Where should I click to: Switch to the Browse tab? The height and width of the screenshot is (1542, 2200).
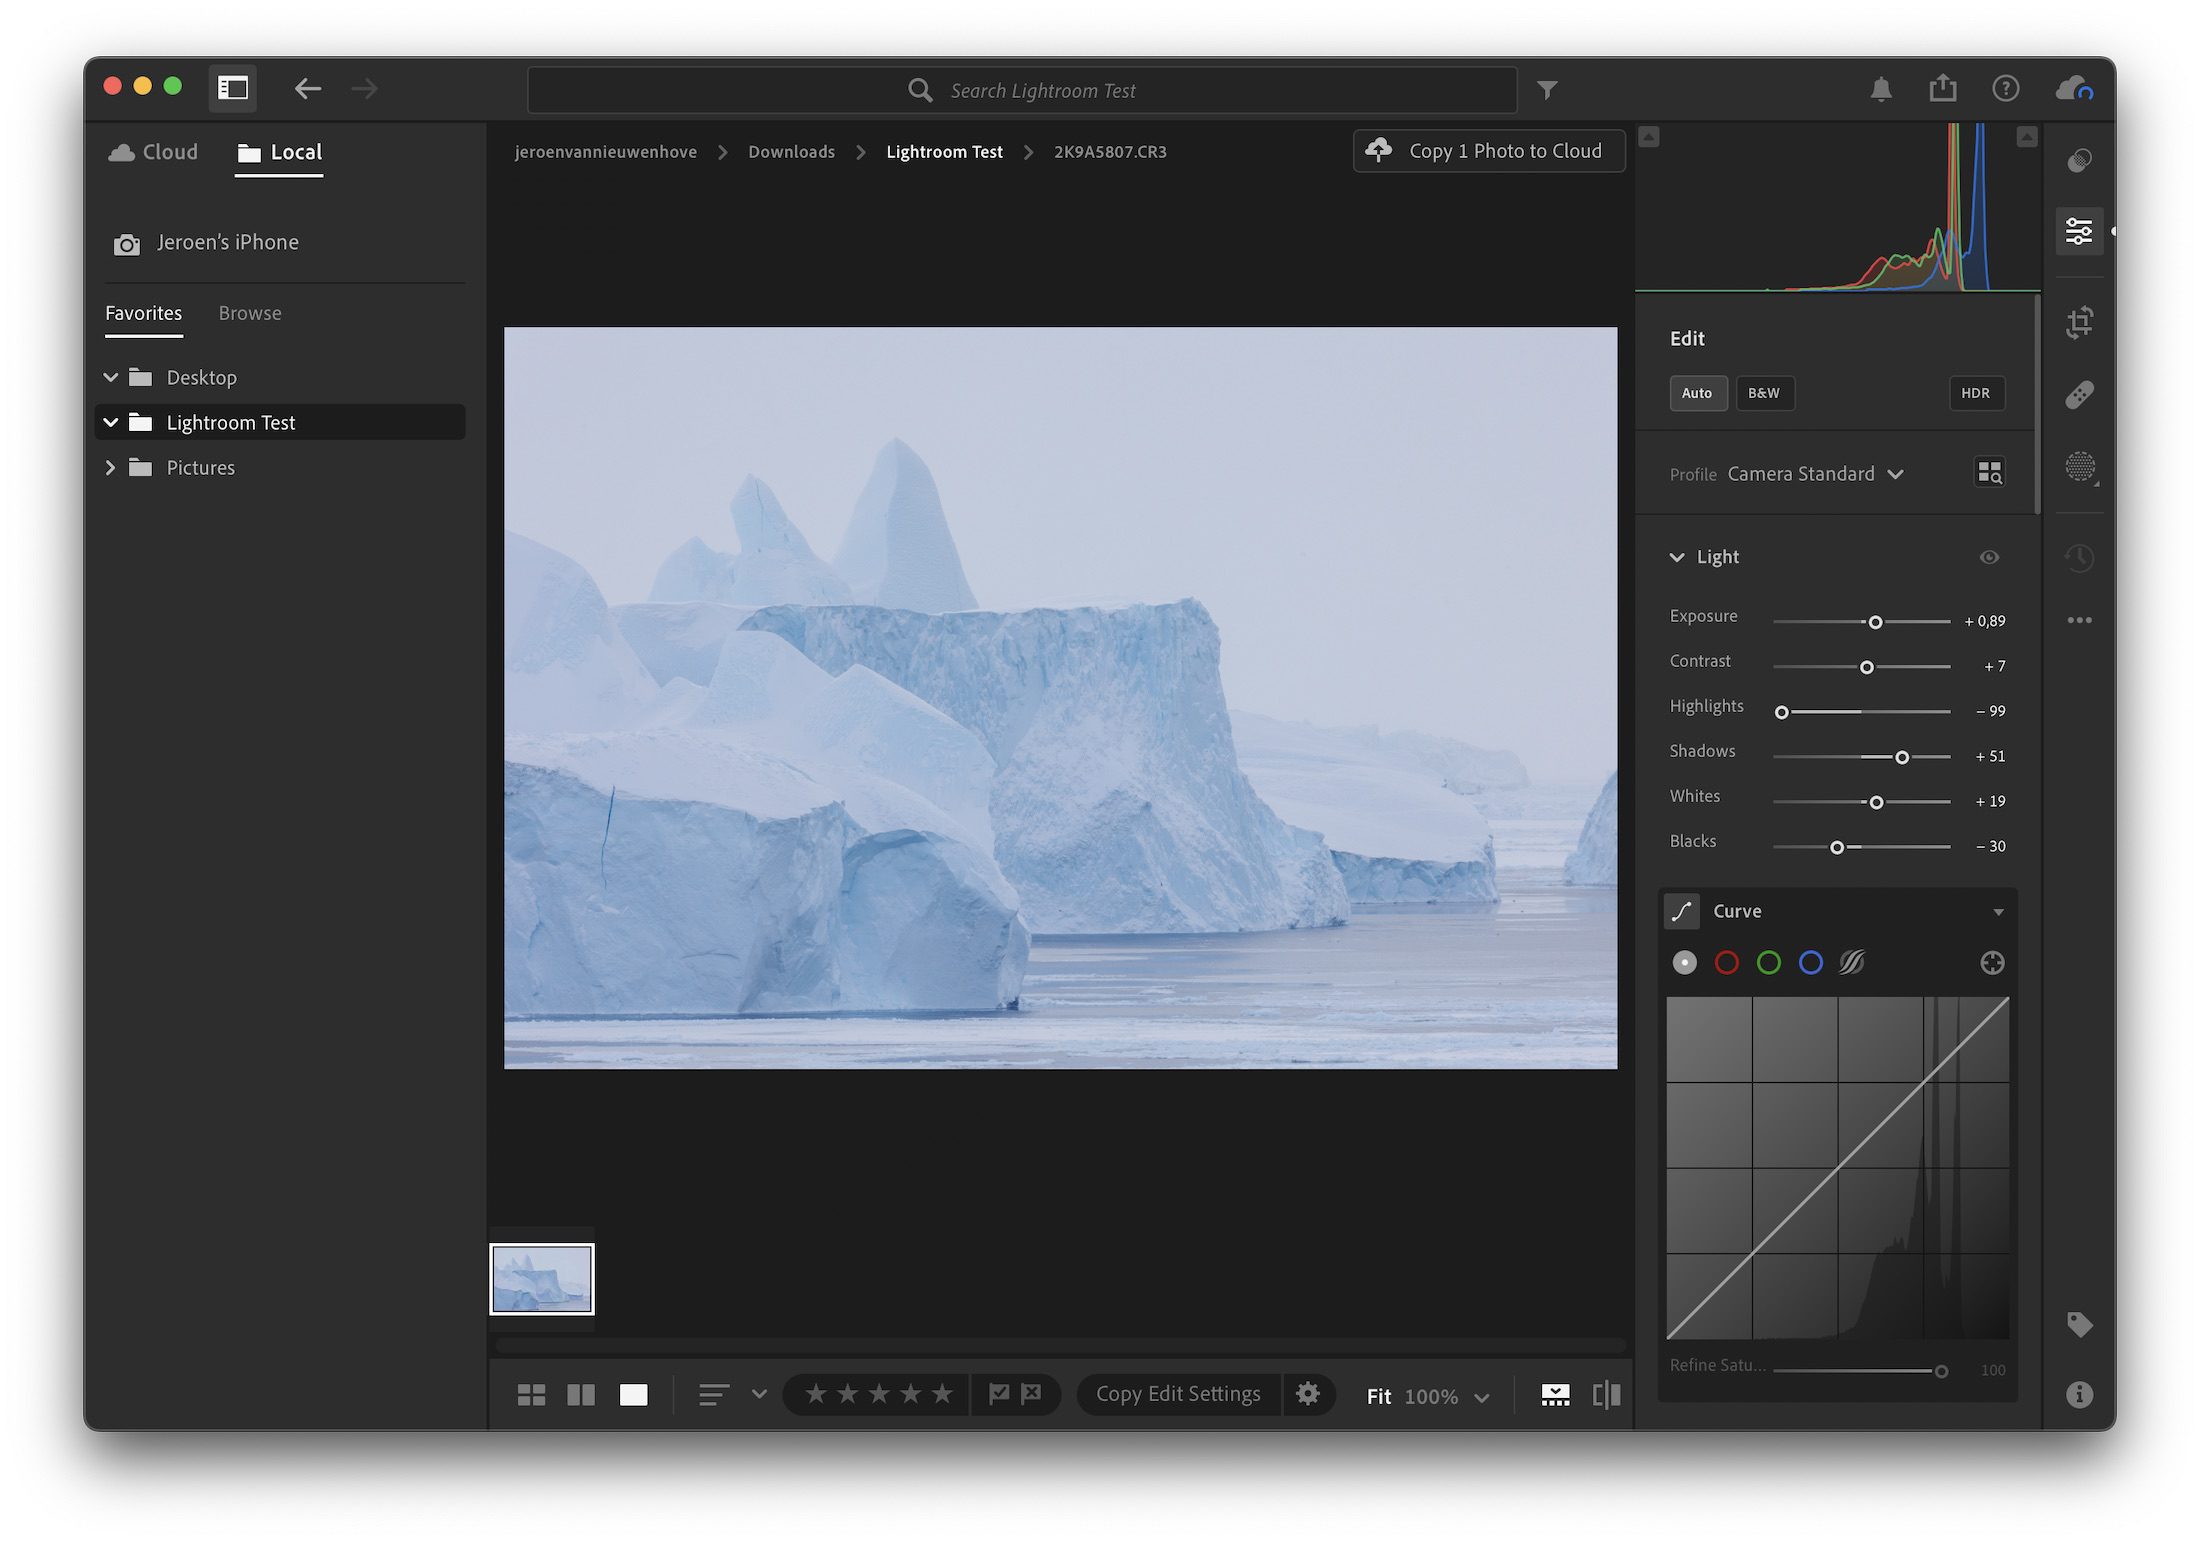coord(249,312)
